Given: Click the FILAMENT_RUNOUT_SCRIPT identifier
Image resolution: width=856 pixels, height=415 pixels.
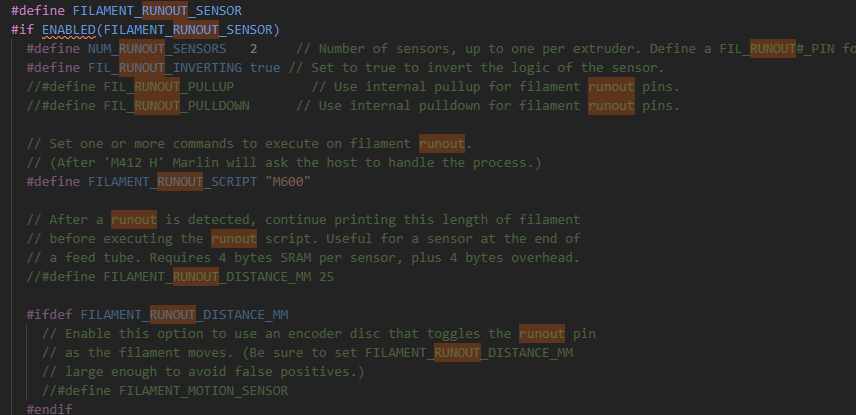Looking at the screenshot, I should (173, 181).
